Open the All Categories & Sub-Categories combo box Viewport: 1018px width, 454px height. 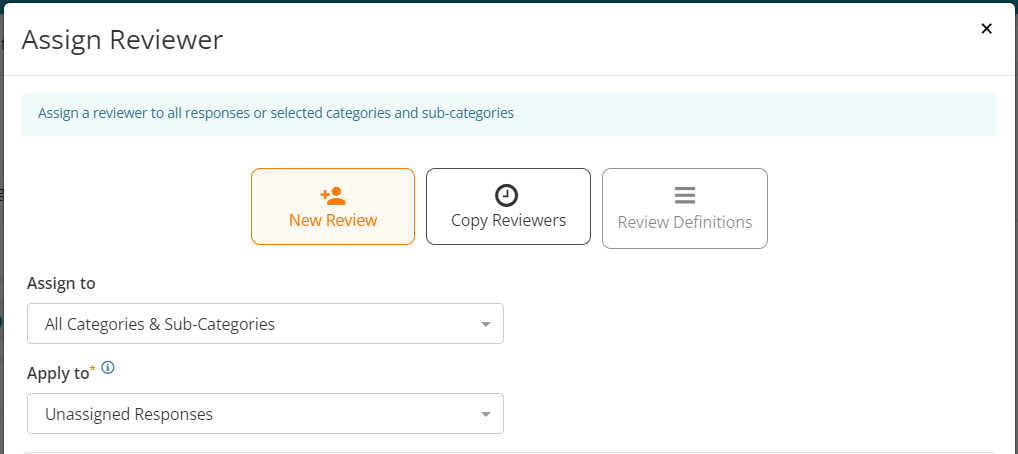pos(265,323)
